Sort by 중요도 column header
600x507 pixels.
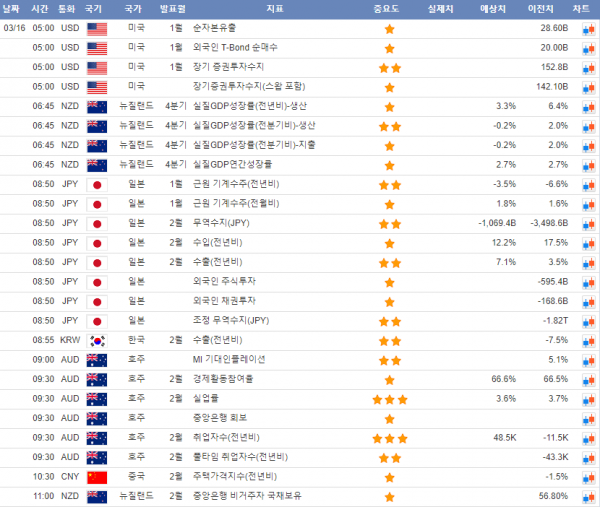389,9
